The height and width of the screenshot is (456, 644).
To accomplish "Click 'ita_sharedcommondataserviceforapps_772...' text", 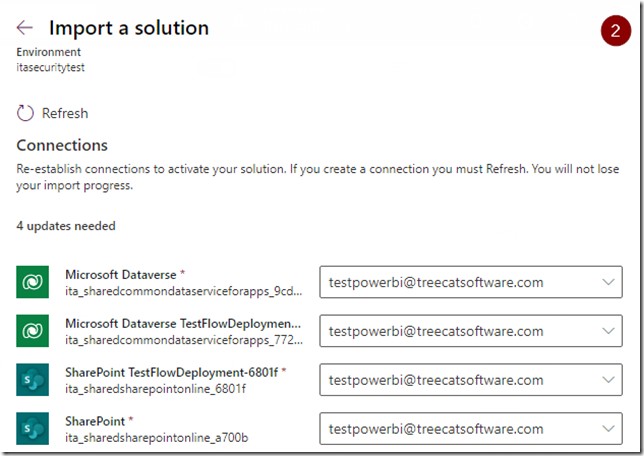I will click(184, 340).
